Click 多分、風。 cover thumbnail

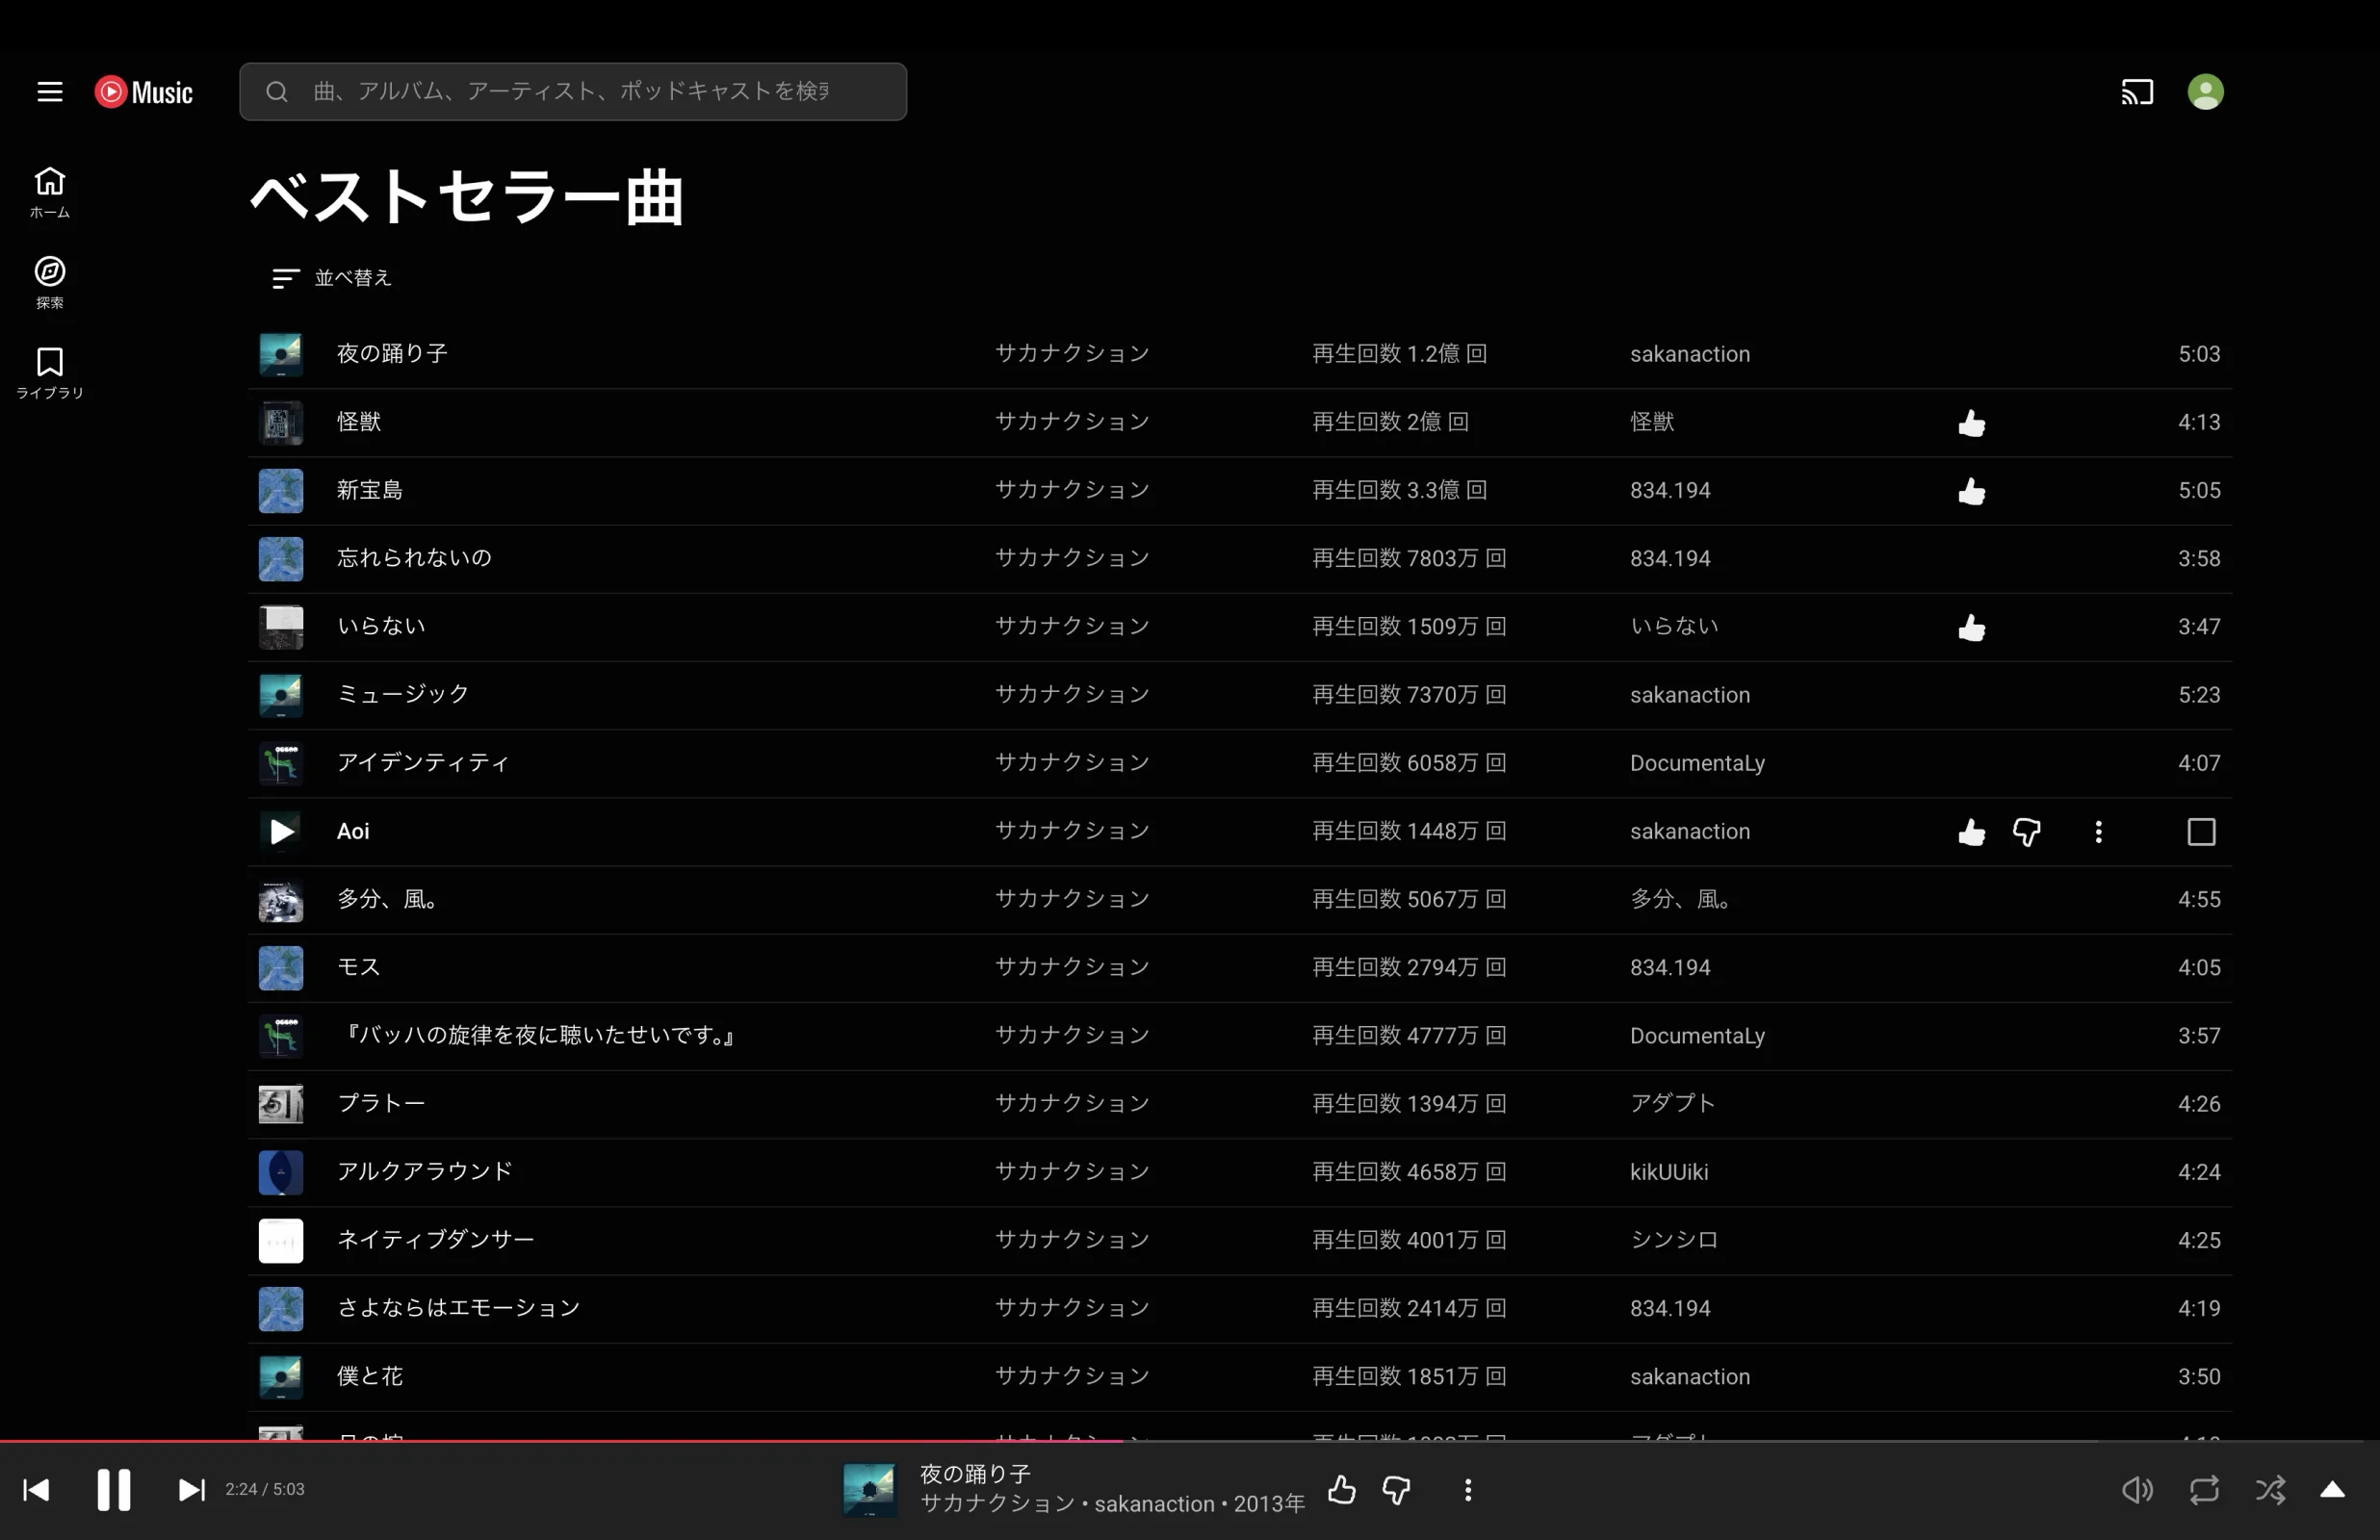pyautogui.click(x=281, y=899)
